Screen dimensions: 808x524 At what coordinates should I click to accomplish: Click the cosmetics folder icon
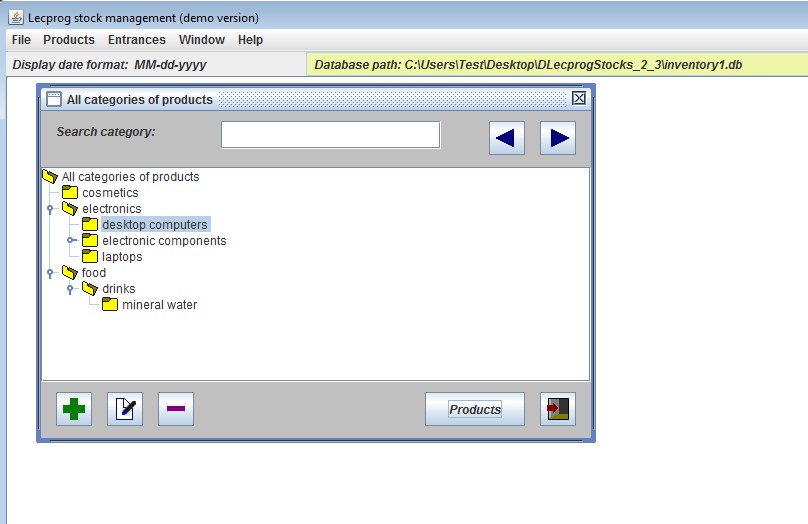click(70, 193)
